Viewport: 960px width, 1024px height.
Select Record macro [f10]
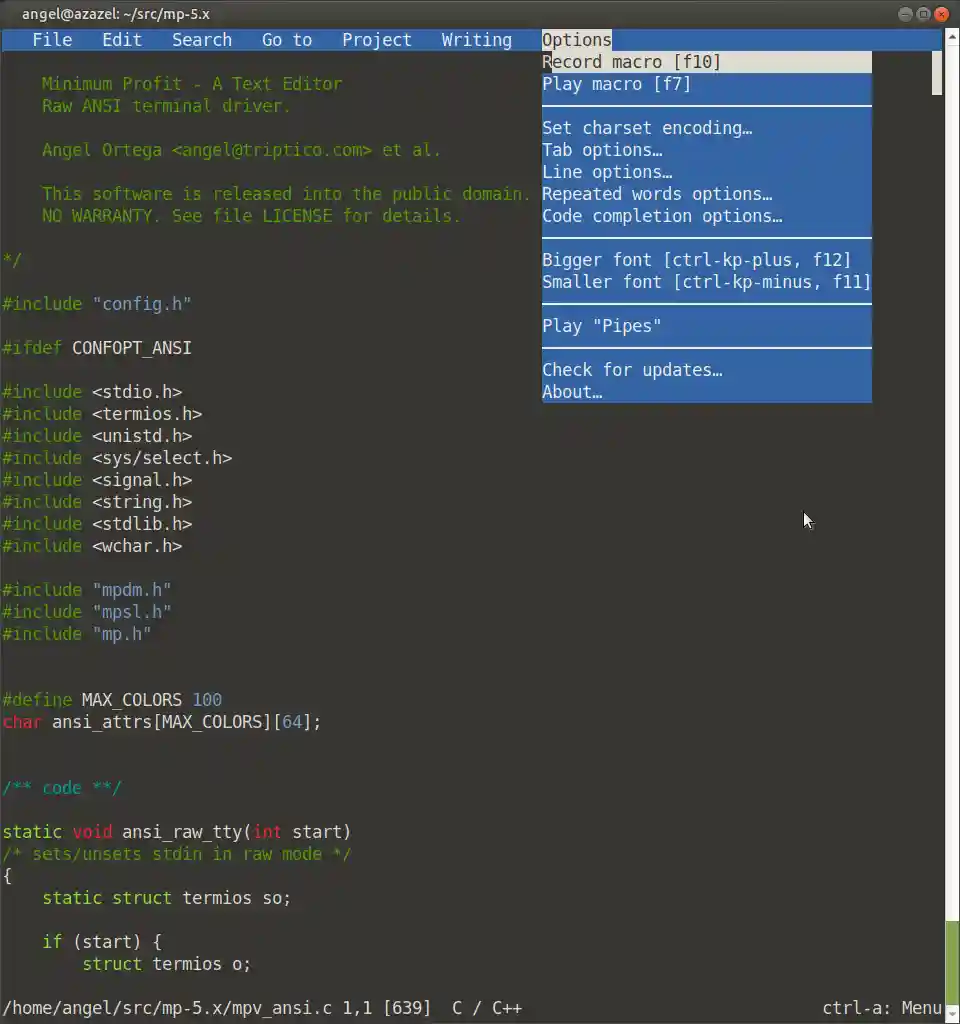[x=707, y=62]
